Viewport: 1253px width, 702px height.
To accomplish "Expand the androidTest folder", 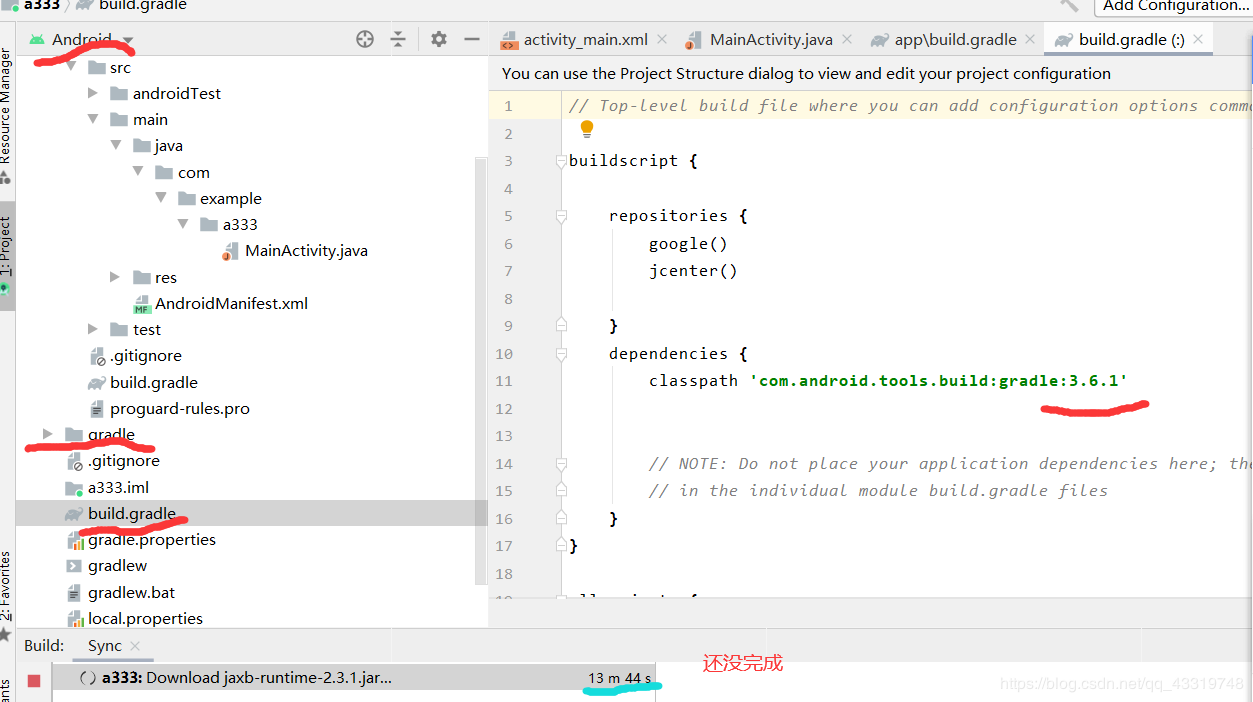I will [93, 93].
